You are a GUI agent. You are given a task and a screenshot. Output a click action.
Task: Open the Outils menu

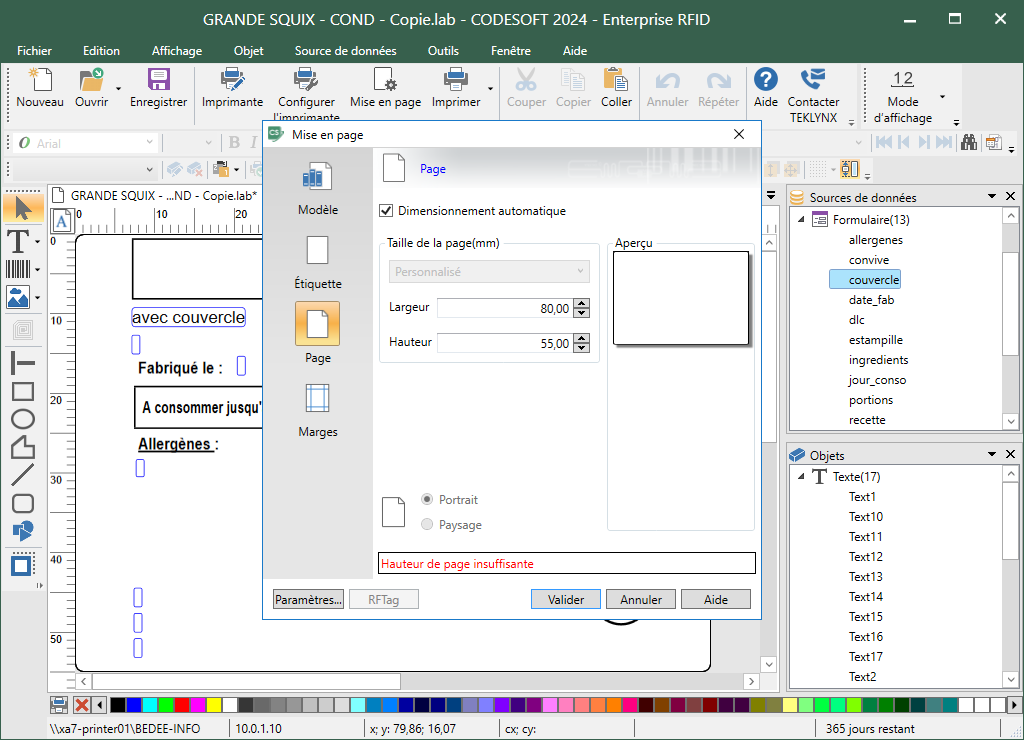(443, 50)
